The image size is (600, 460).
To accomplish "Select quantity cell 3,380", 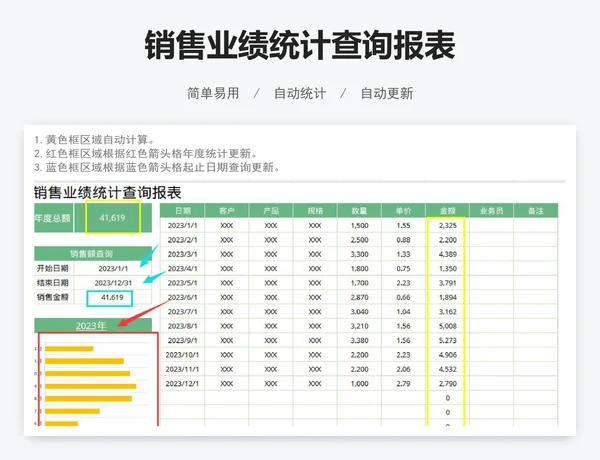I will pyautogui.click(x=359, y=340).
